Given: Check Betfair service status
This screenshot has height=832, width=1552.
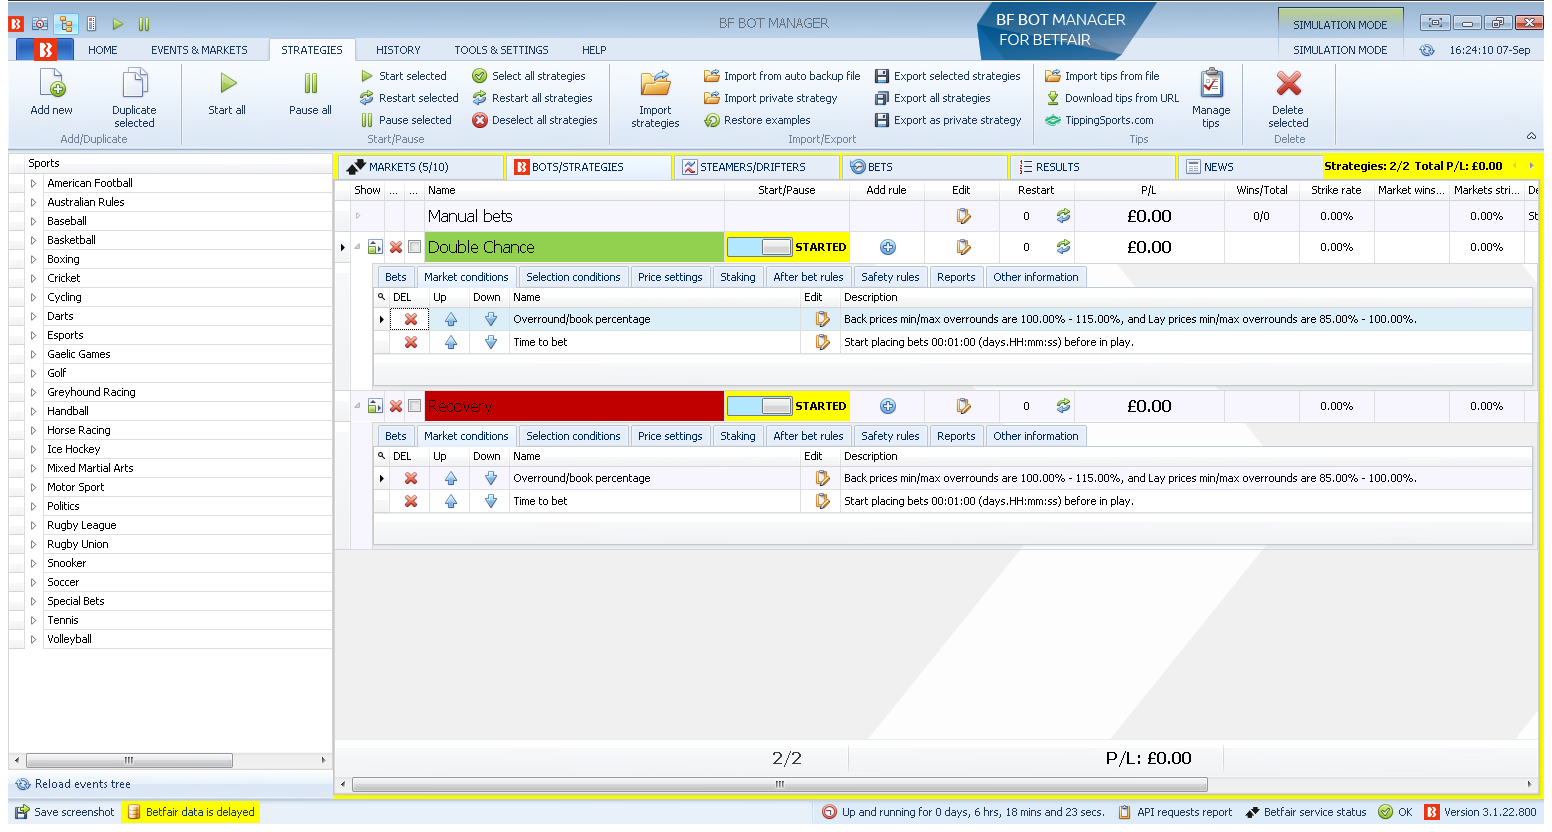Looking at the screenshot, I should pos(1305,812).
